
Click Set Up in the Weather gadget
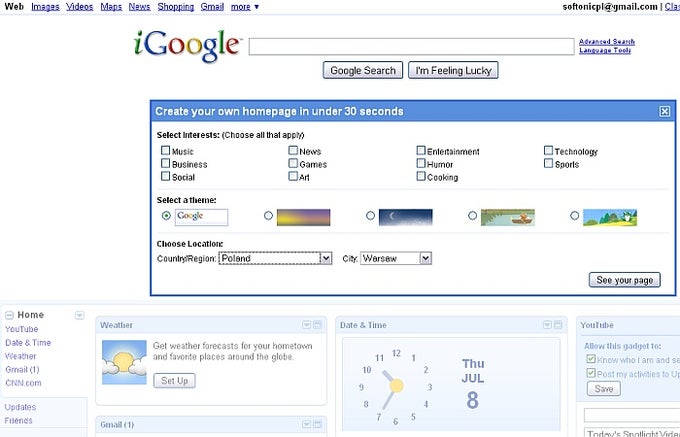[174, 381]
